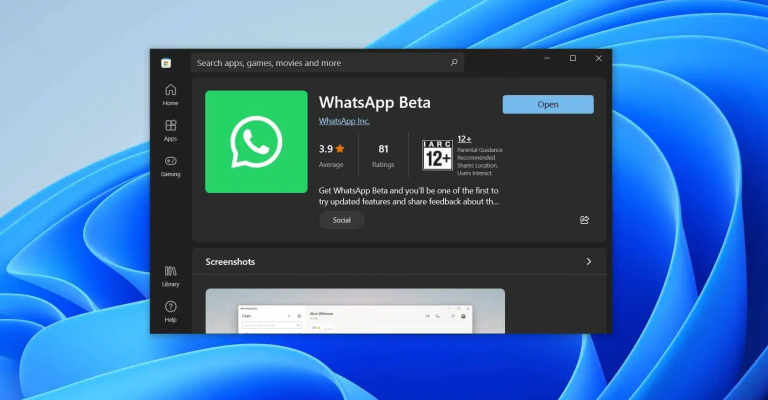Image resolution: width=768 pixels, height=400 pixels.
Task: Click the green WhatsApp Beta app logo
Action: [256, 141]
